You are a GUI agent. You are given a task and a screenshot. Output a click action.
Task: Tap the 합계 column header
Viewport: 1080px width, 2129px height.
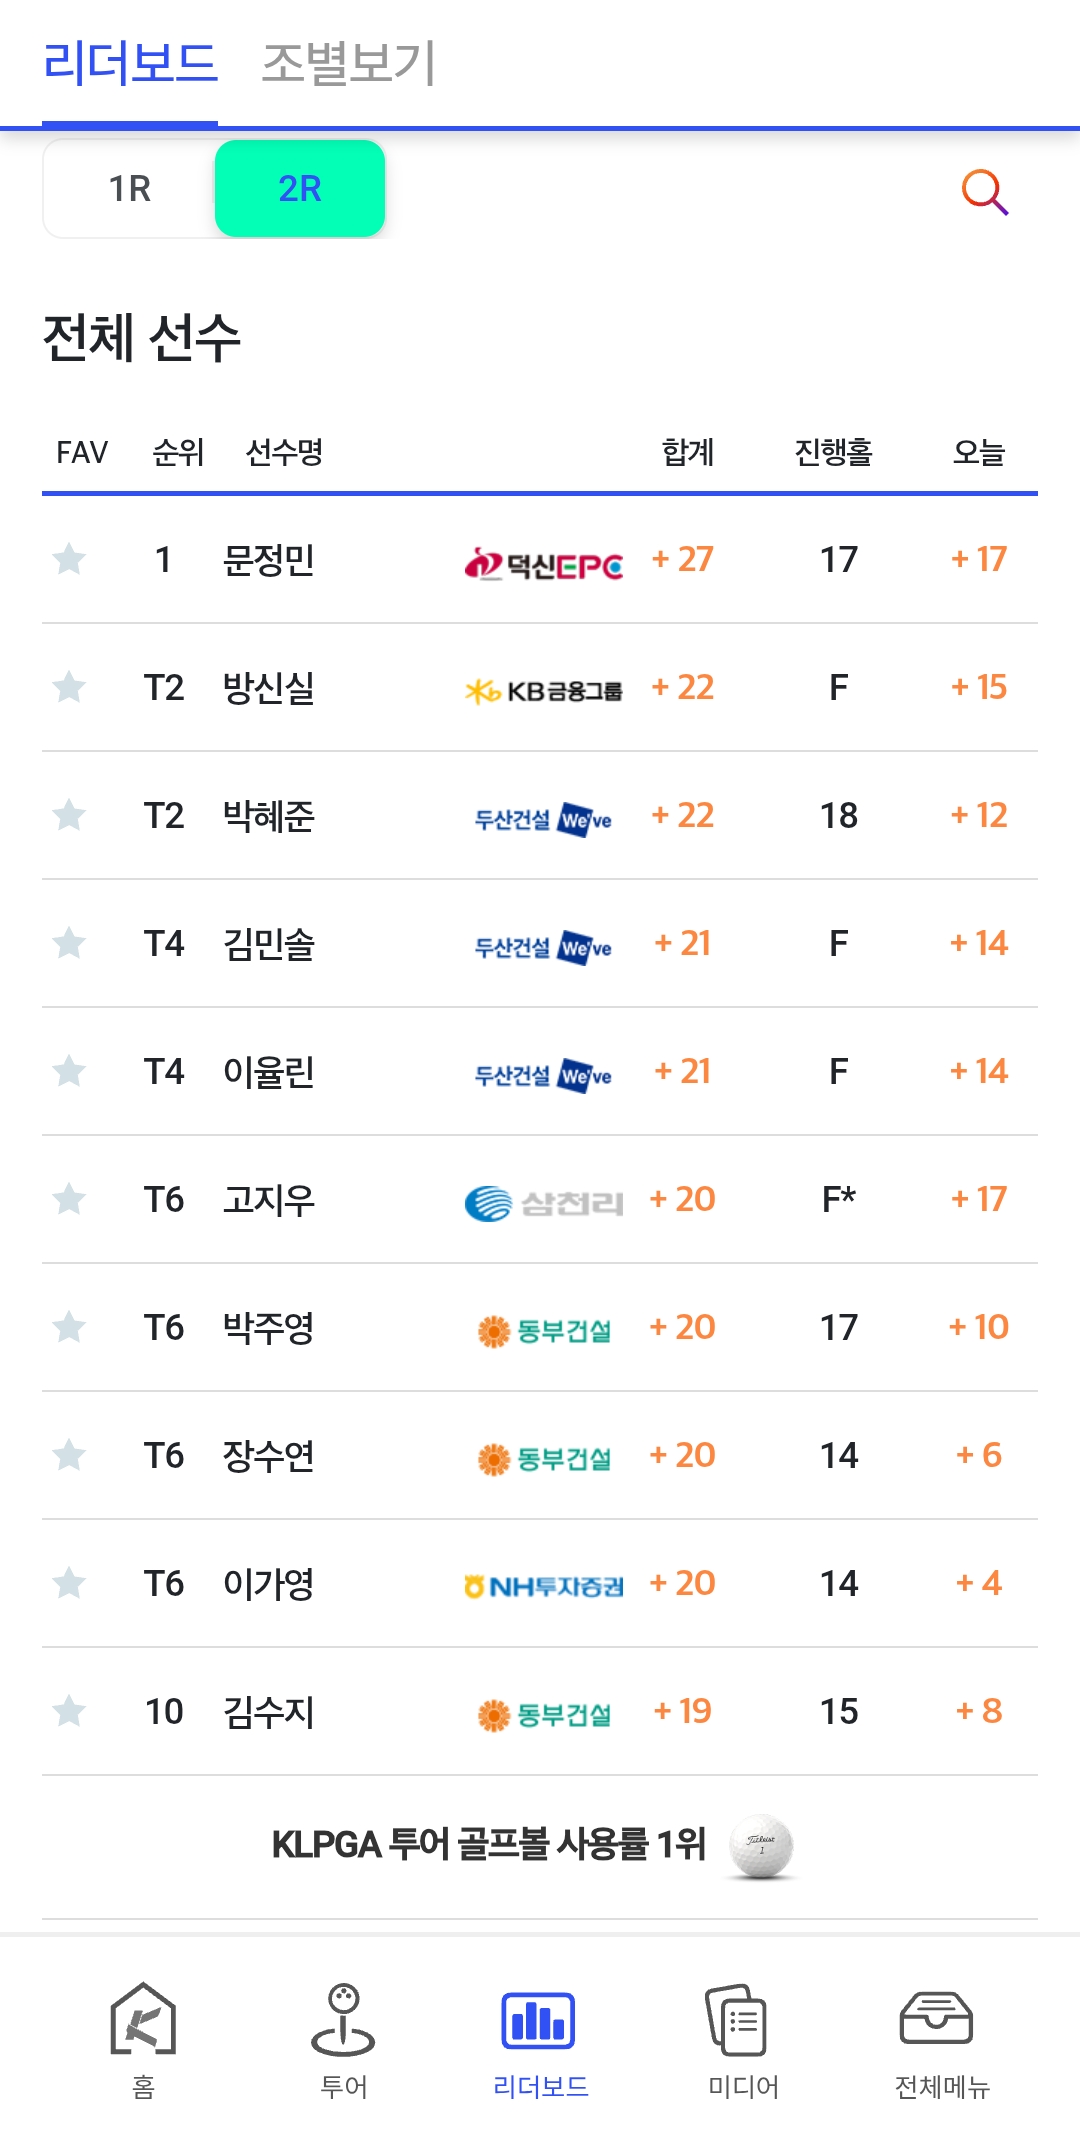coord(688,453)
